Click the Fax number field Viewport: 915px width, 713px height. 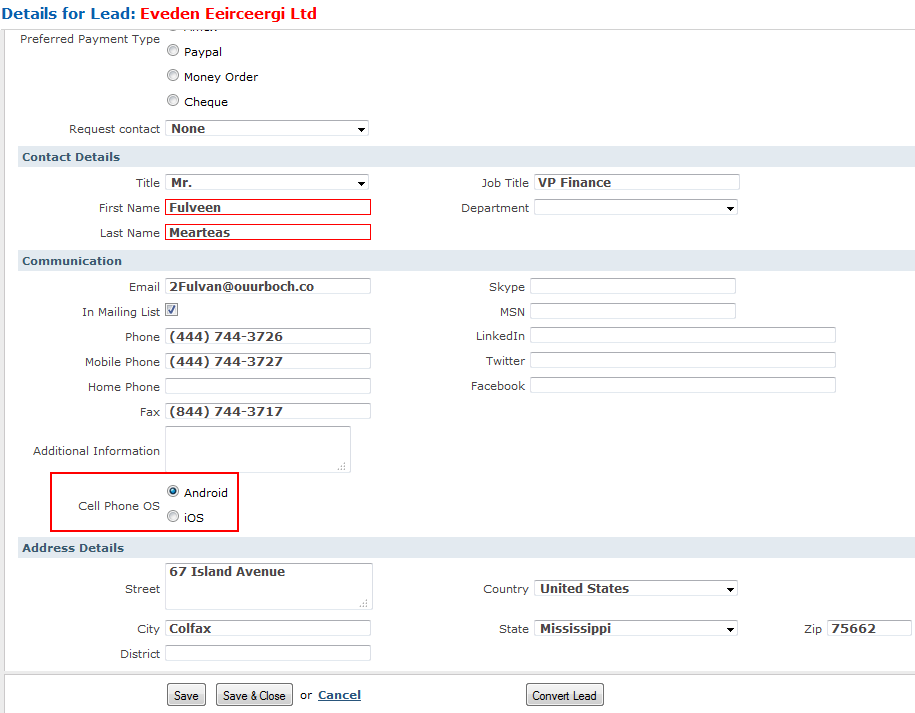pos(268,411)
